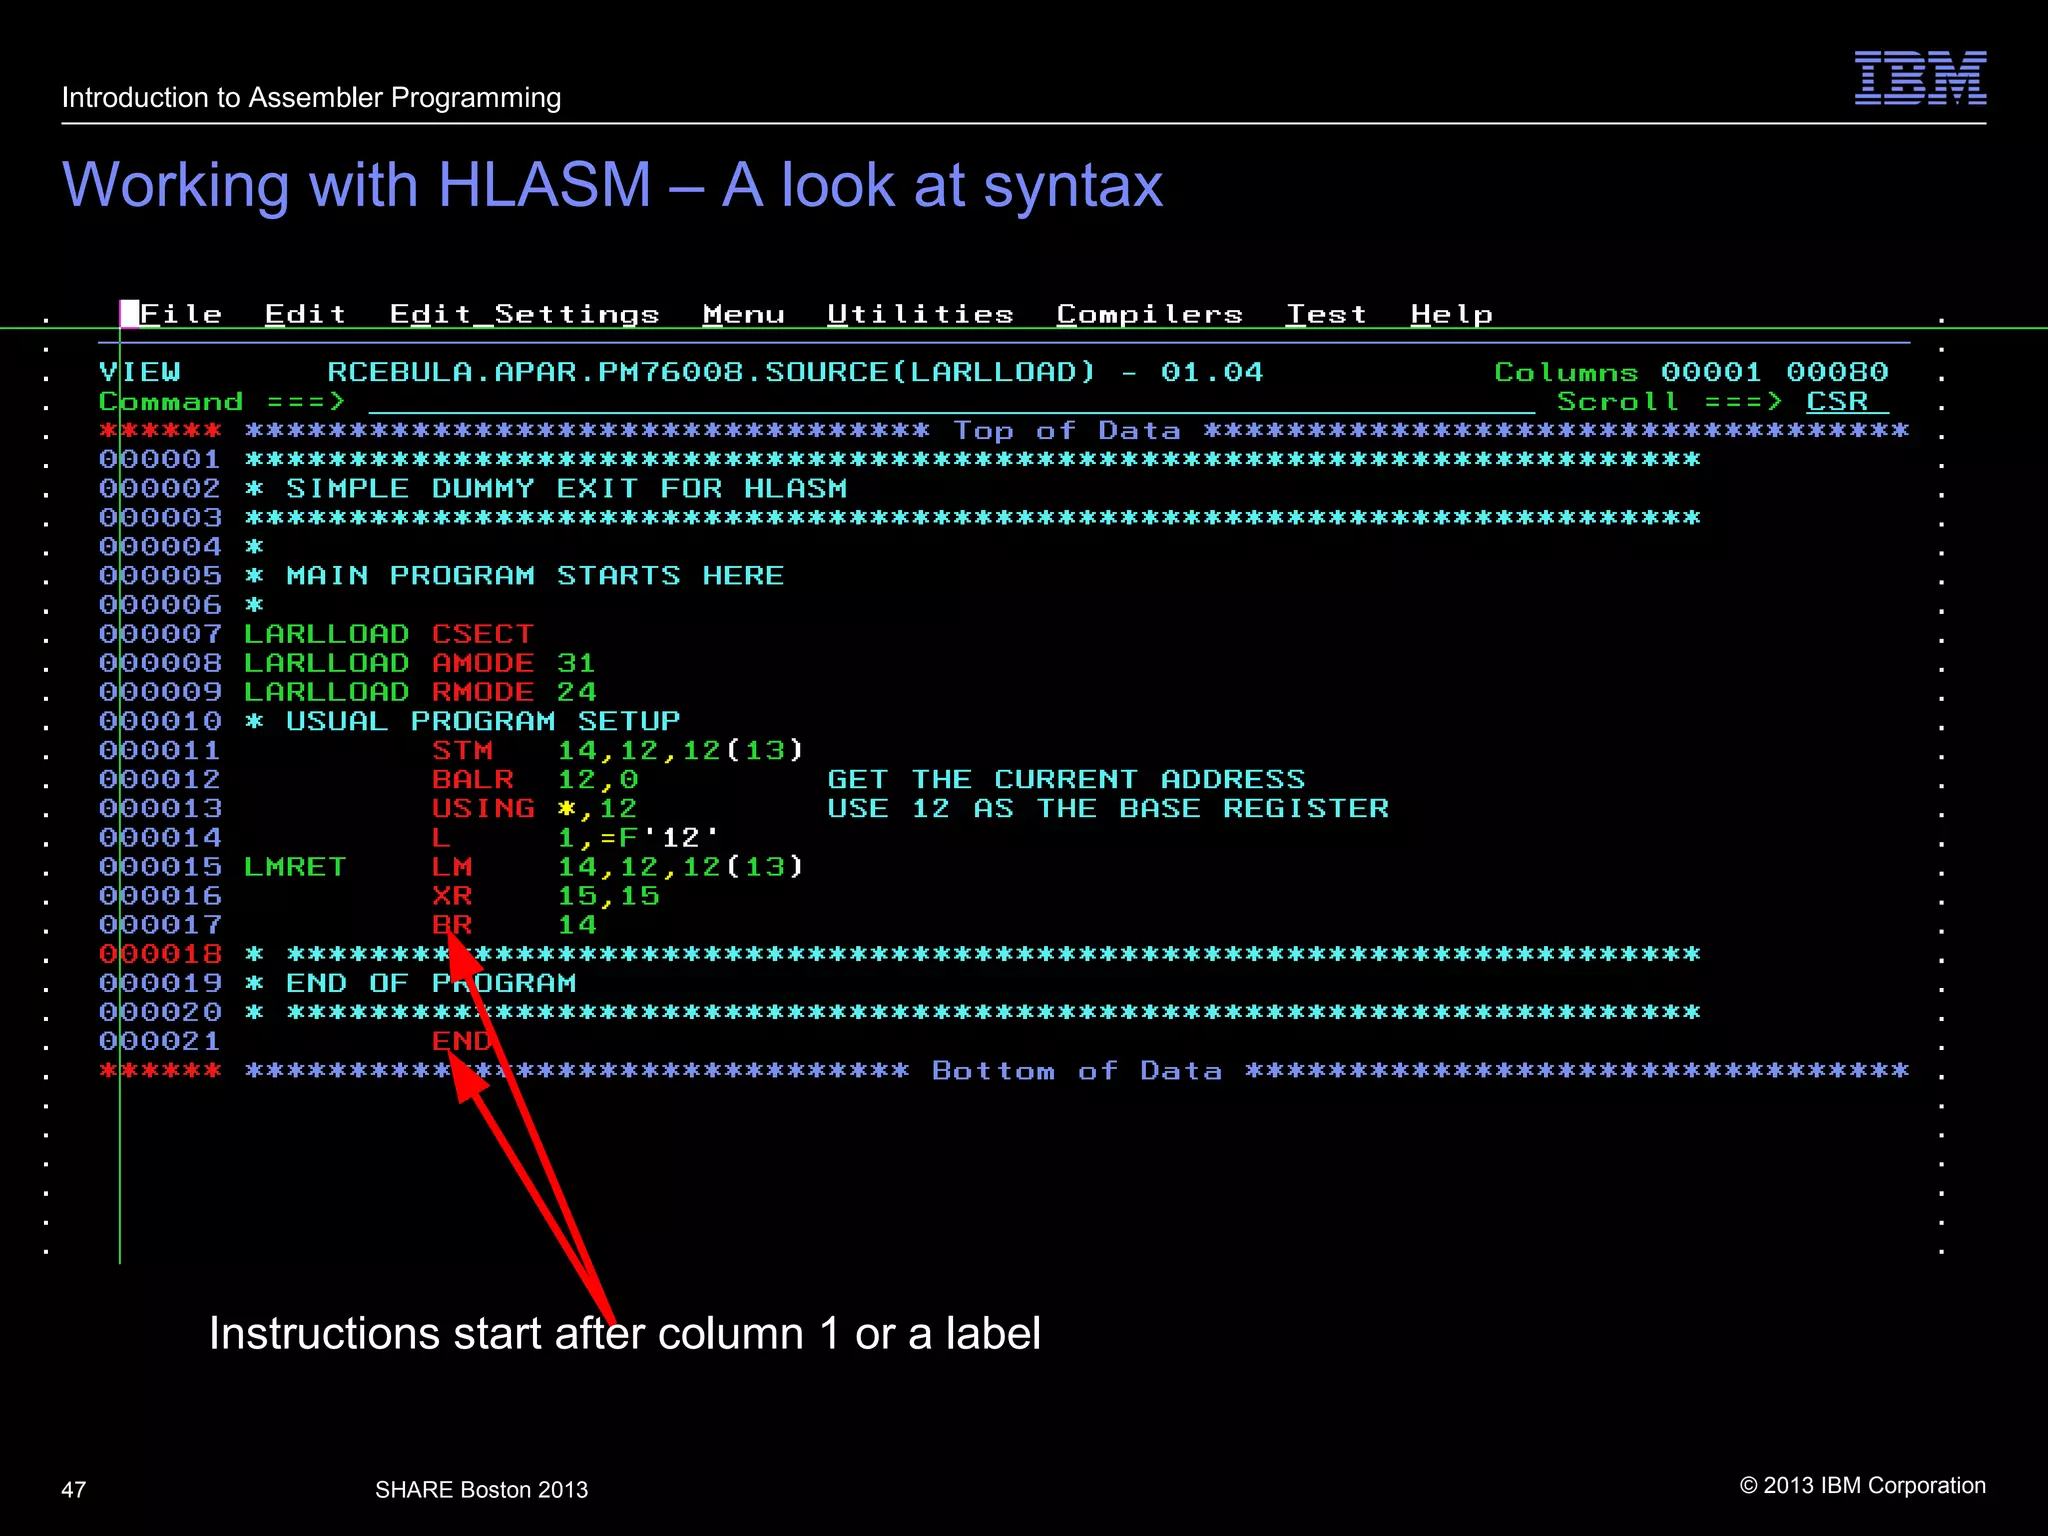Click the Scroll CSR field
This screenshot has height=1536, width=2048.
coord(1846,402)
